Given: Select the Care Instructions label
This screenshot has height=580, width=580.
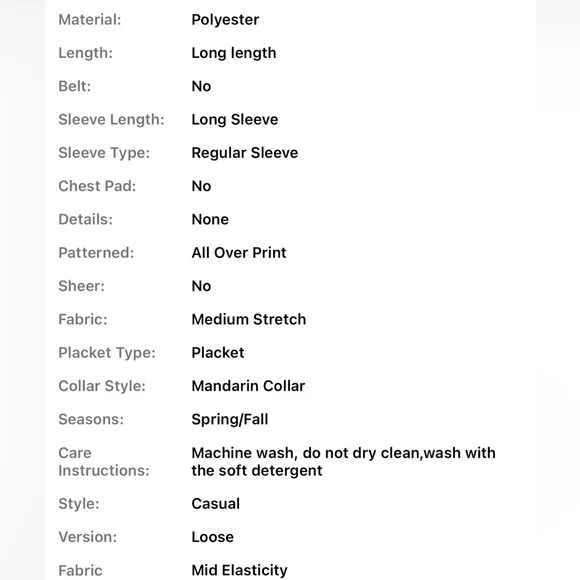Looking at the screenshot, I should click(104, 462).
